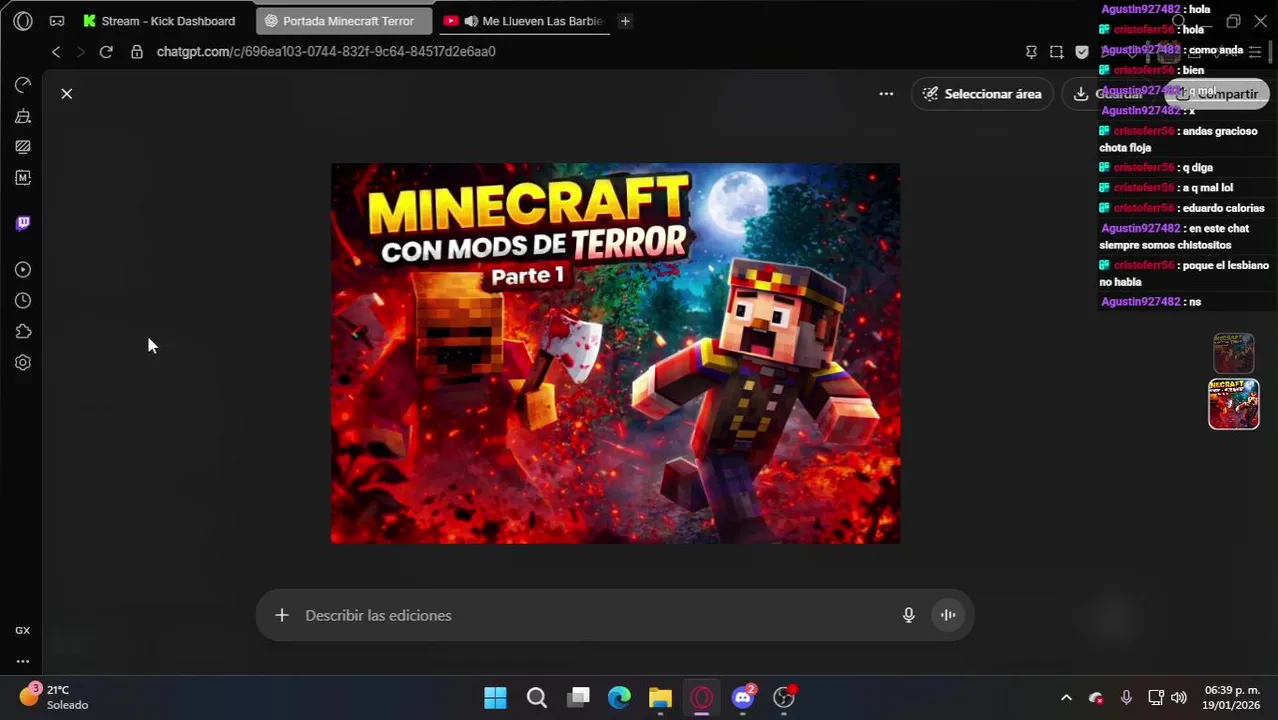Open volume control in system tray
The width and height of the screenshot is (1278, 720).
coord(1179,698)
